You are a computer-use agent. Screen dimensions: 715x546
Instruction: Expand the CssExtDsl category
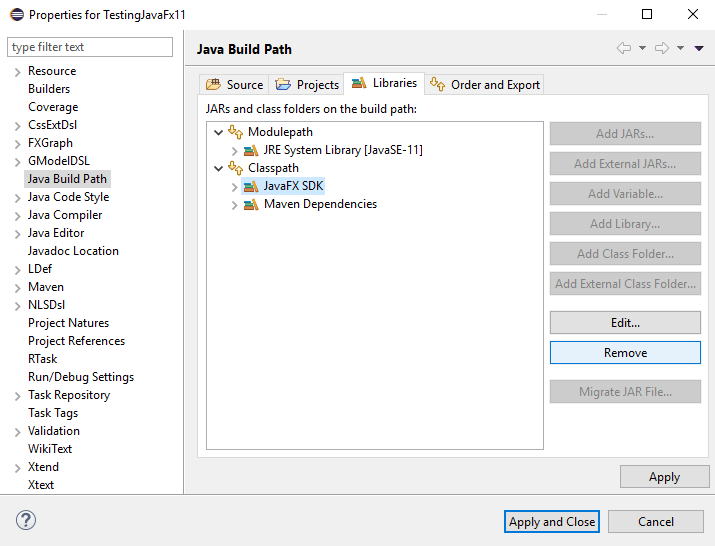pyautogui.click(x=17, y=126)
